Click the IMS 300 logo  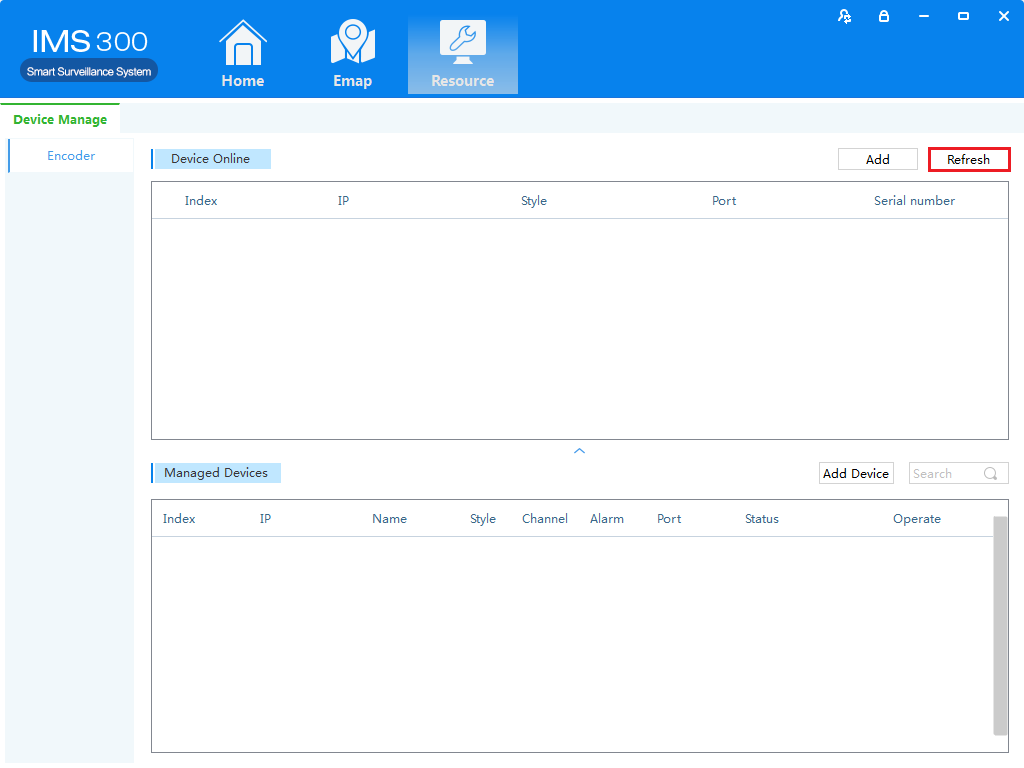[89, 54]
